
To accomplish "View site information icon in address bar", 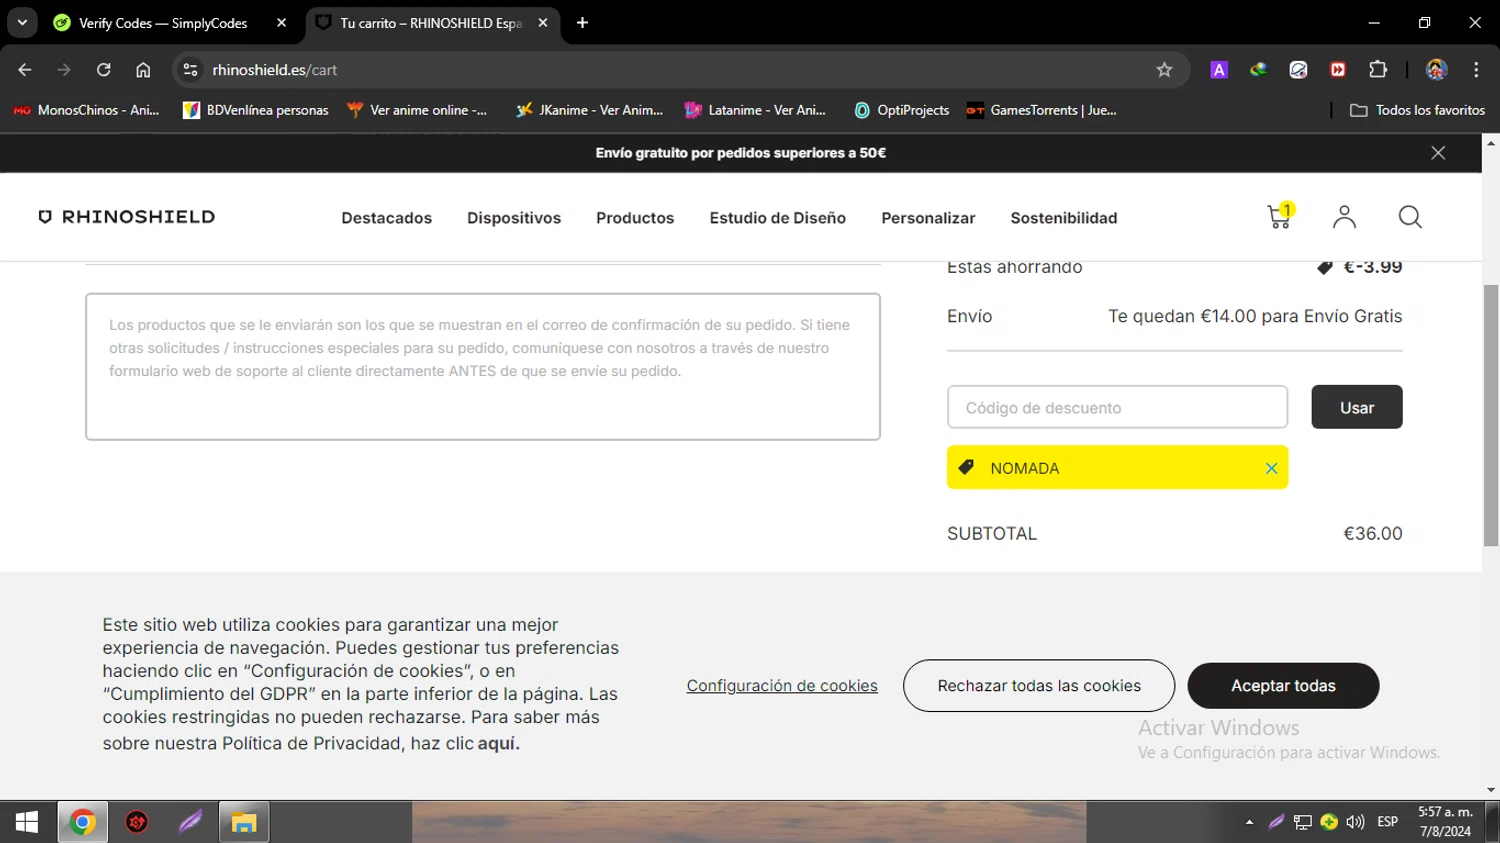I will click(x=190, y=70).
